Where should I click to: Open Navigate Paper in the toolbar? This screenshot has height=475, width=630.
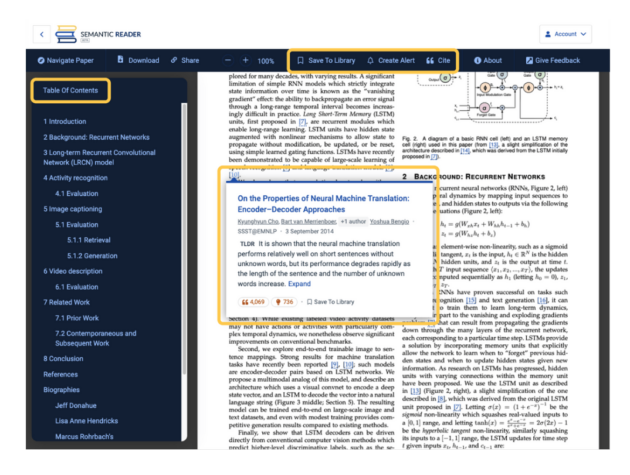point(65,60)
